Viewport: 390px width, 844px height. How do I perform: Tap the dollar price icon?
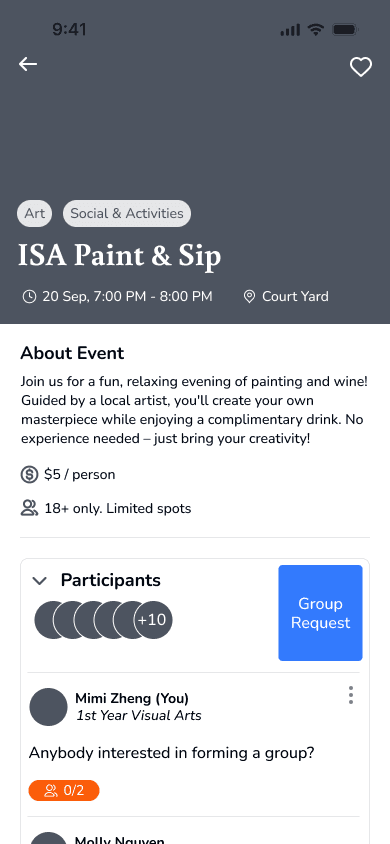tap(29, 475)
